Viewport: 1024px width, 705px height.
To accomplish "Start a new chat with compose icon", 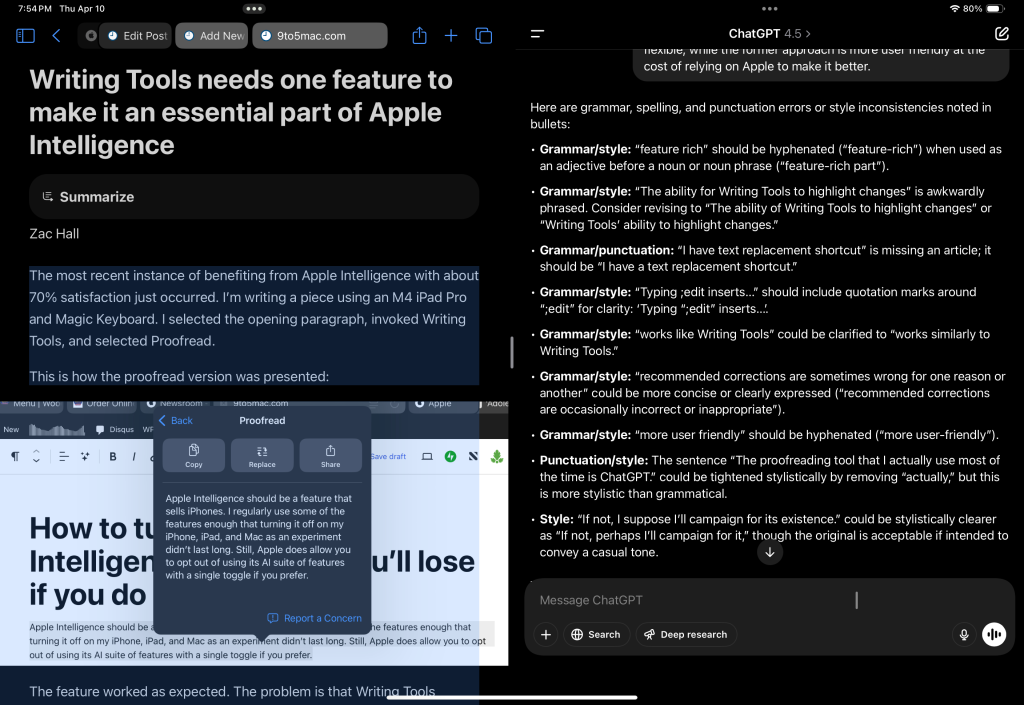I will [x=1002, y=34].
